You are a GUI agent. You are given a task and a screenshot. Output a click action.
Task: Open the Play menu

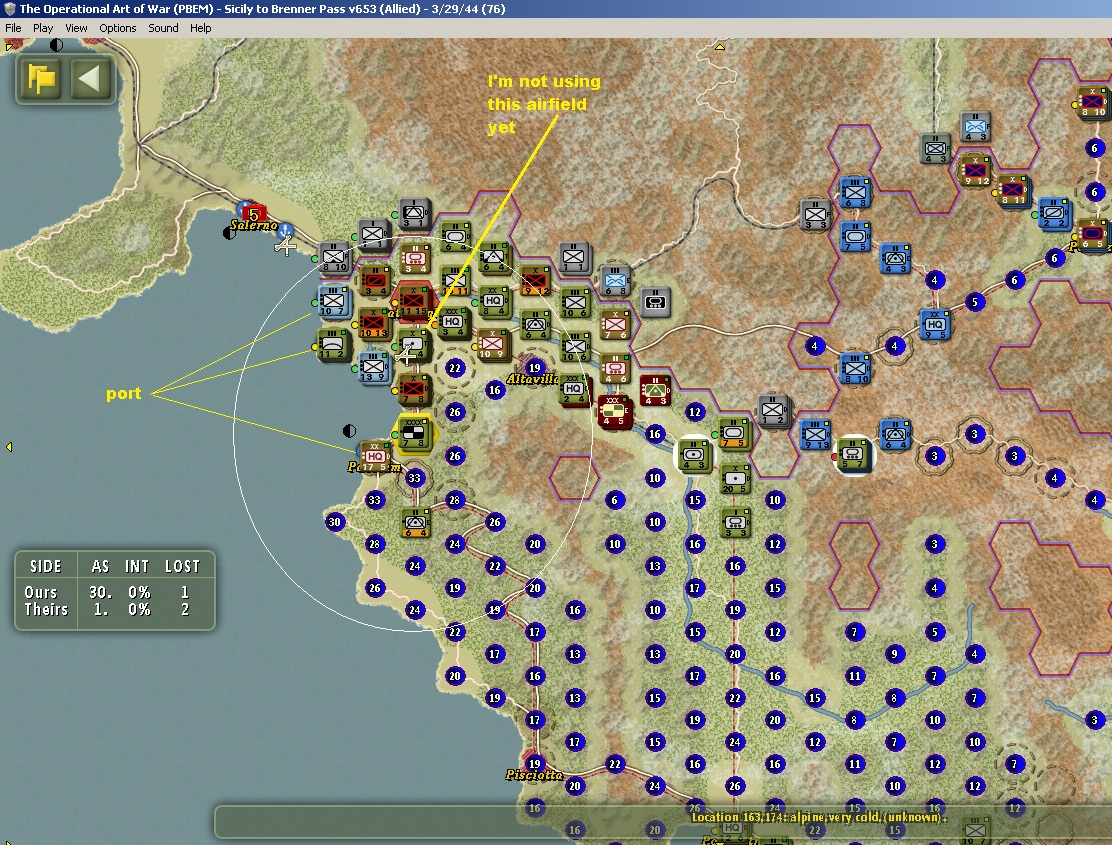(43, 28)
